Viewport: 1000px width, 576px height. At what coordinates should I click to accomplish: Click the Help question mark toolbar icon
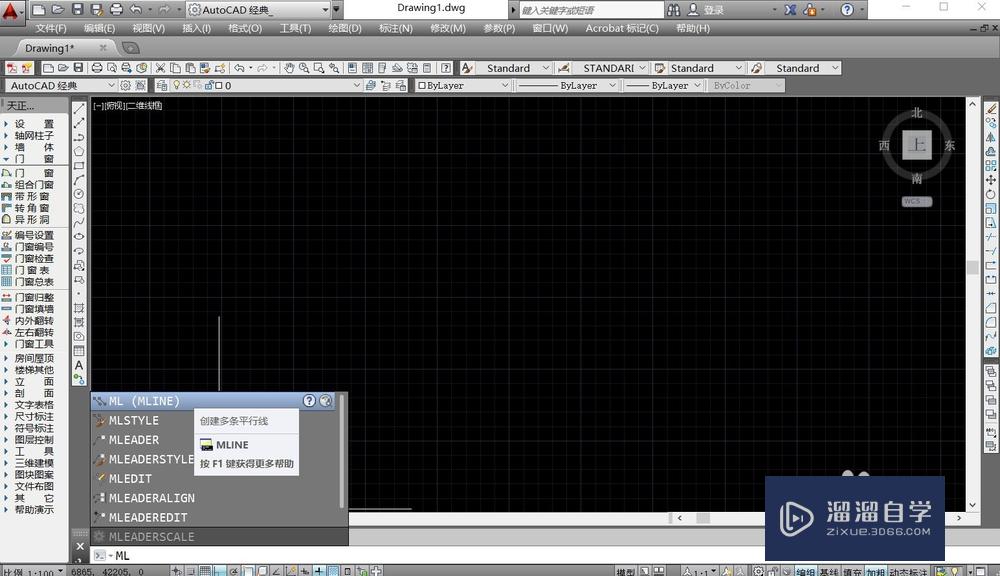coord(446,68)
